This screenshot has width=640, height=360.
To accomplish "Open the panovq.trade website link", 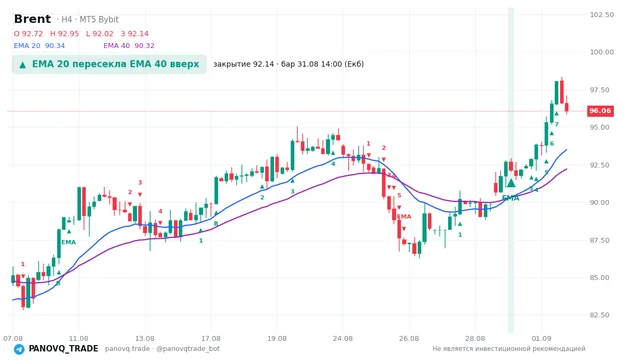I will pyautogui.click(x=127, y=349).
